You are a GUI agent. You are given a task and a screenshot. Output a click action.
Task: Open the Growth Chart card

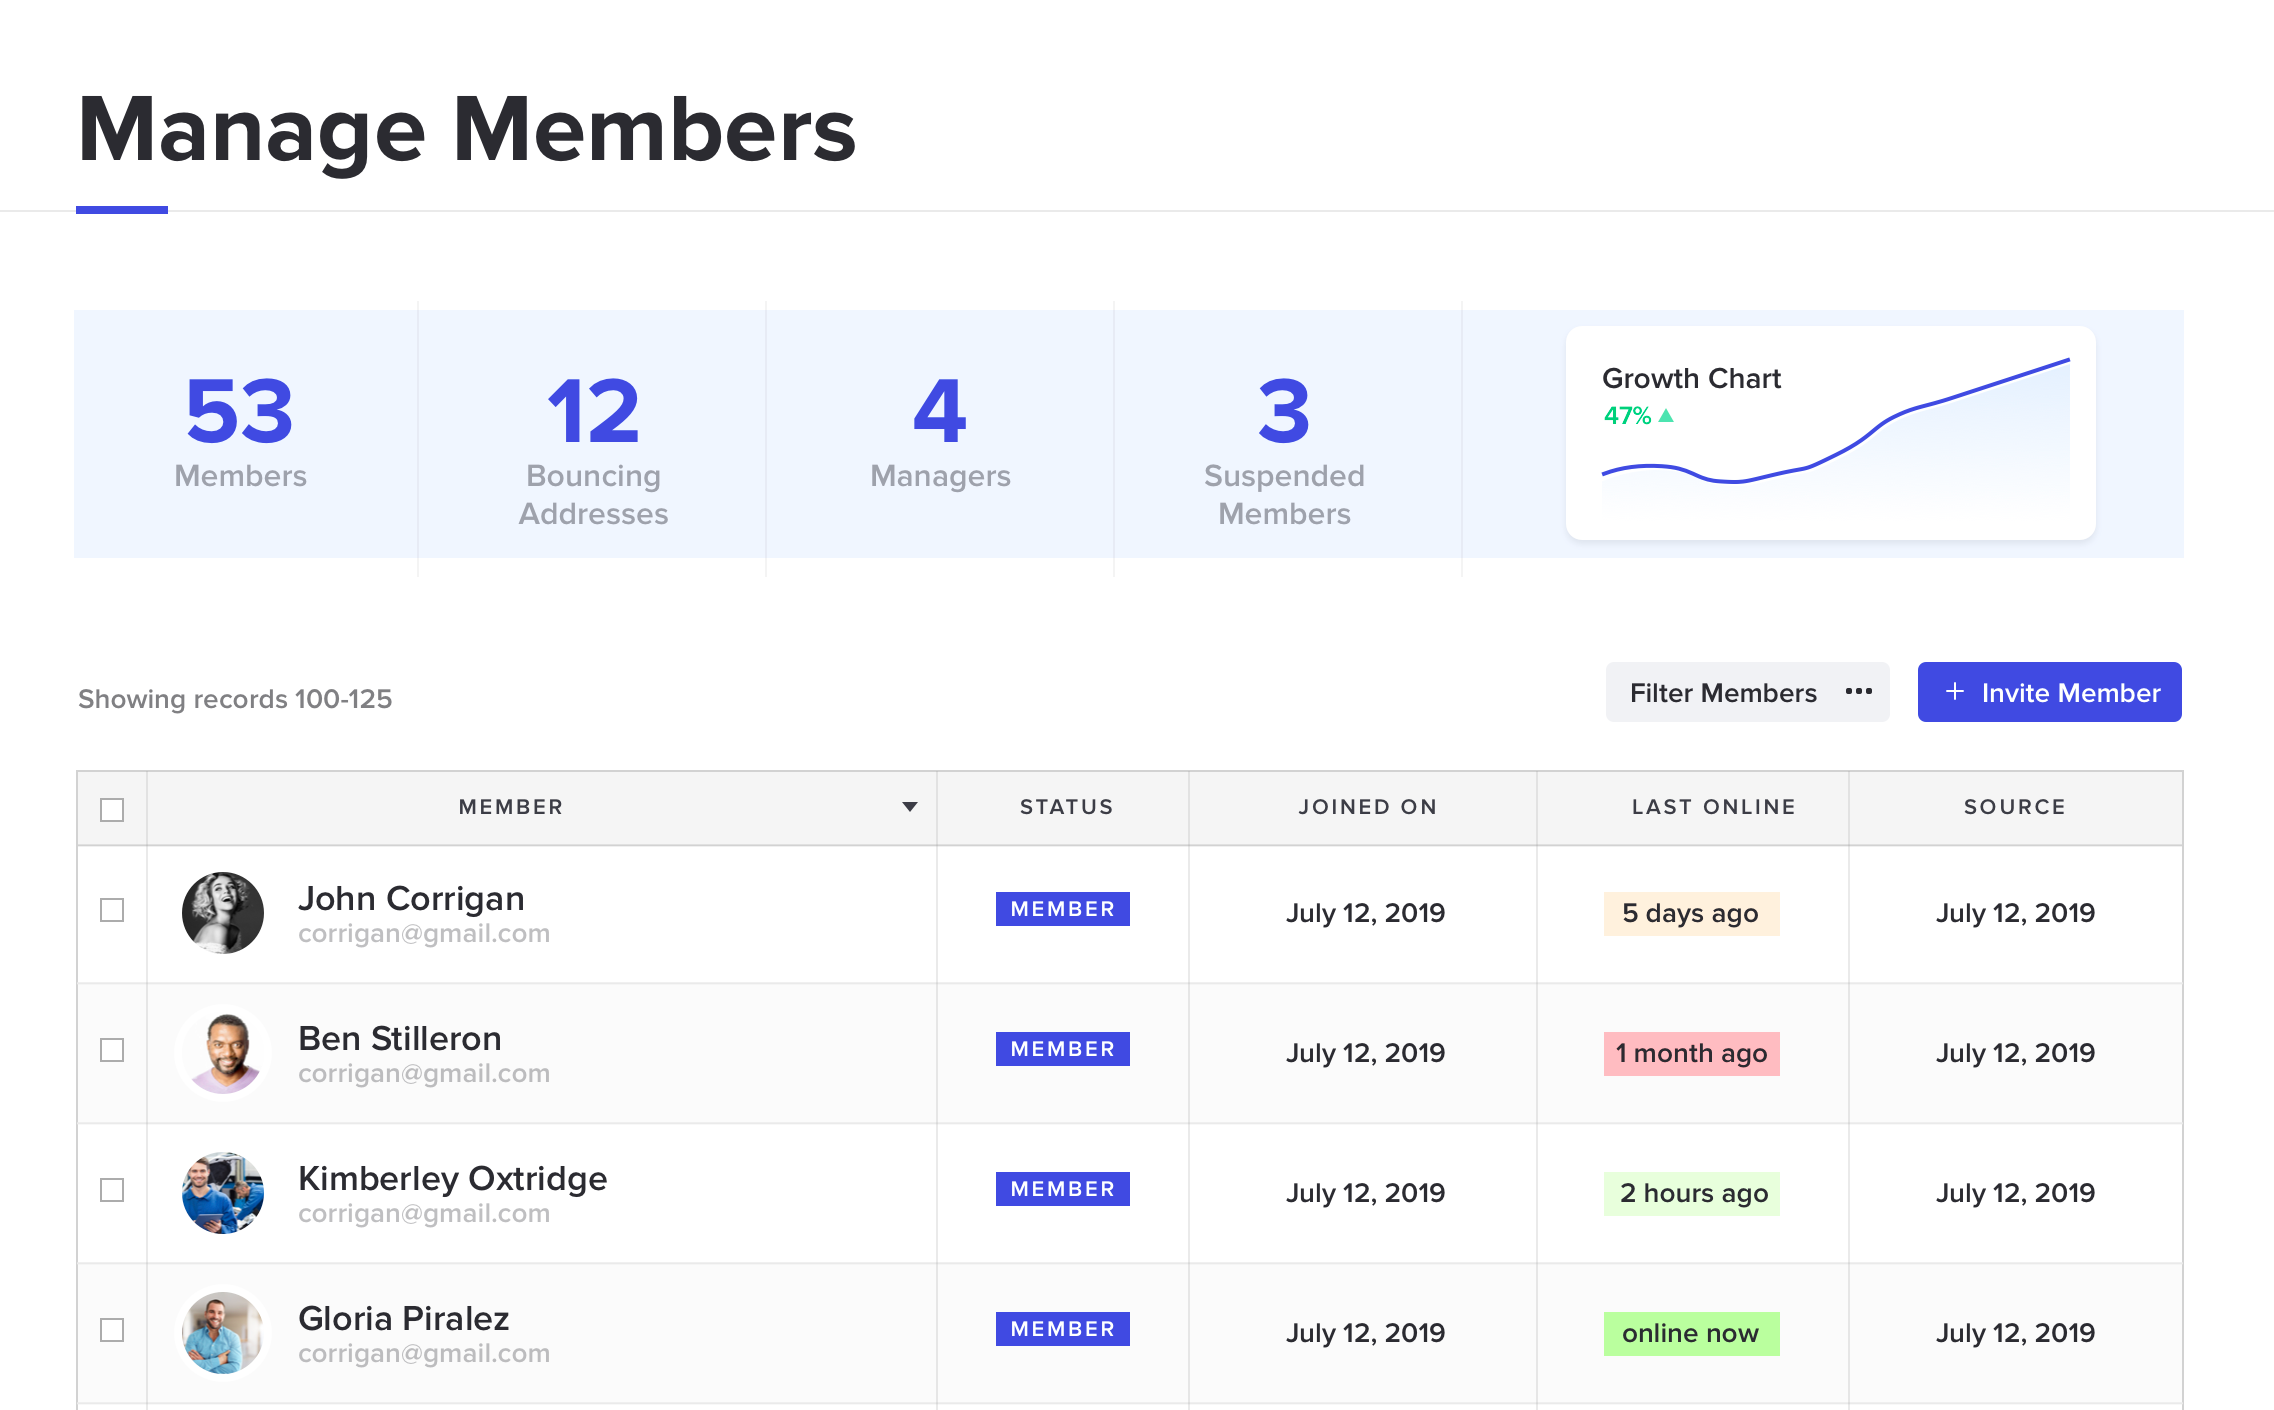1831,433
